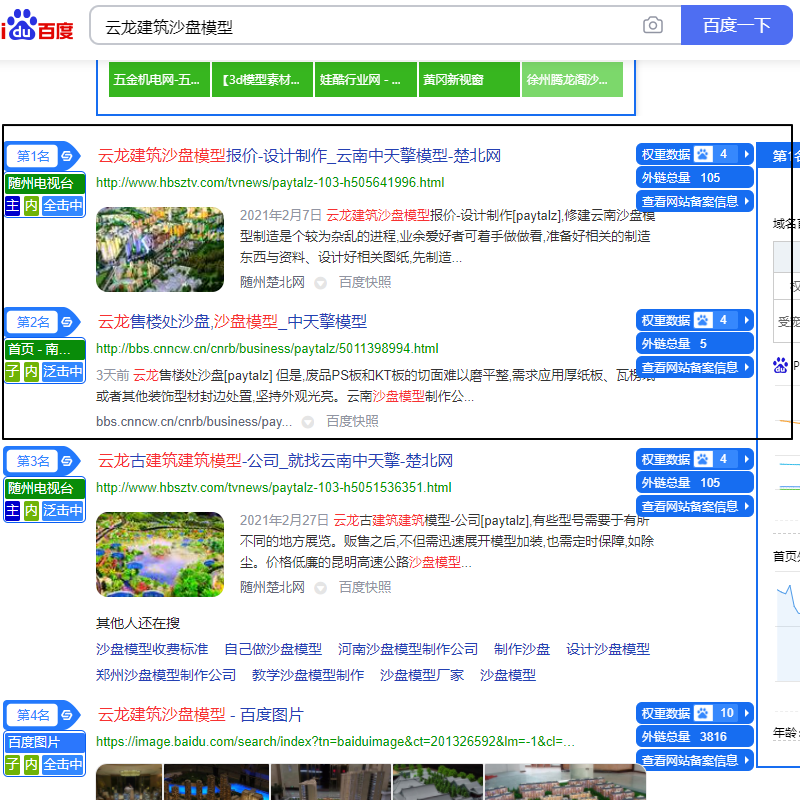The image size is (800, 800).
Task: Open result titled 云龙售楼处沙盘,沙盘模型_中天擎模型
Action: coord(232,321)
